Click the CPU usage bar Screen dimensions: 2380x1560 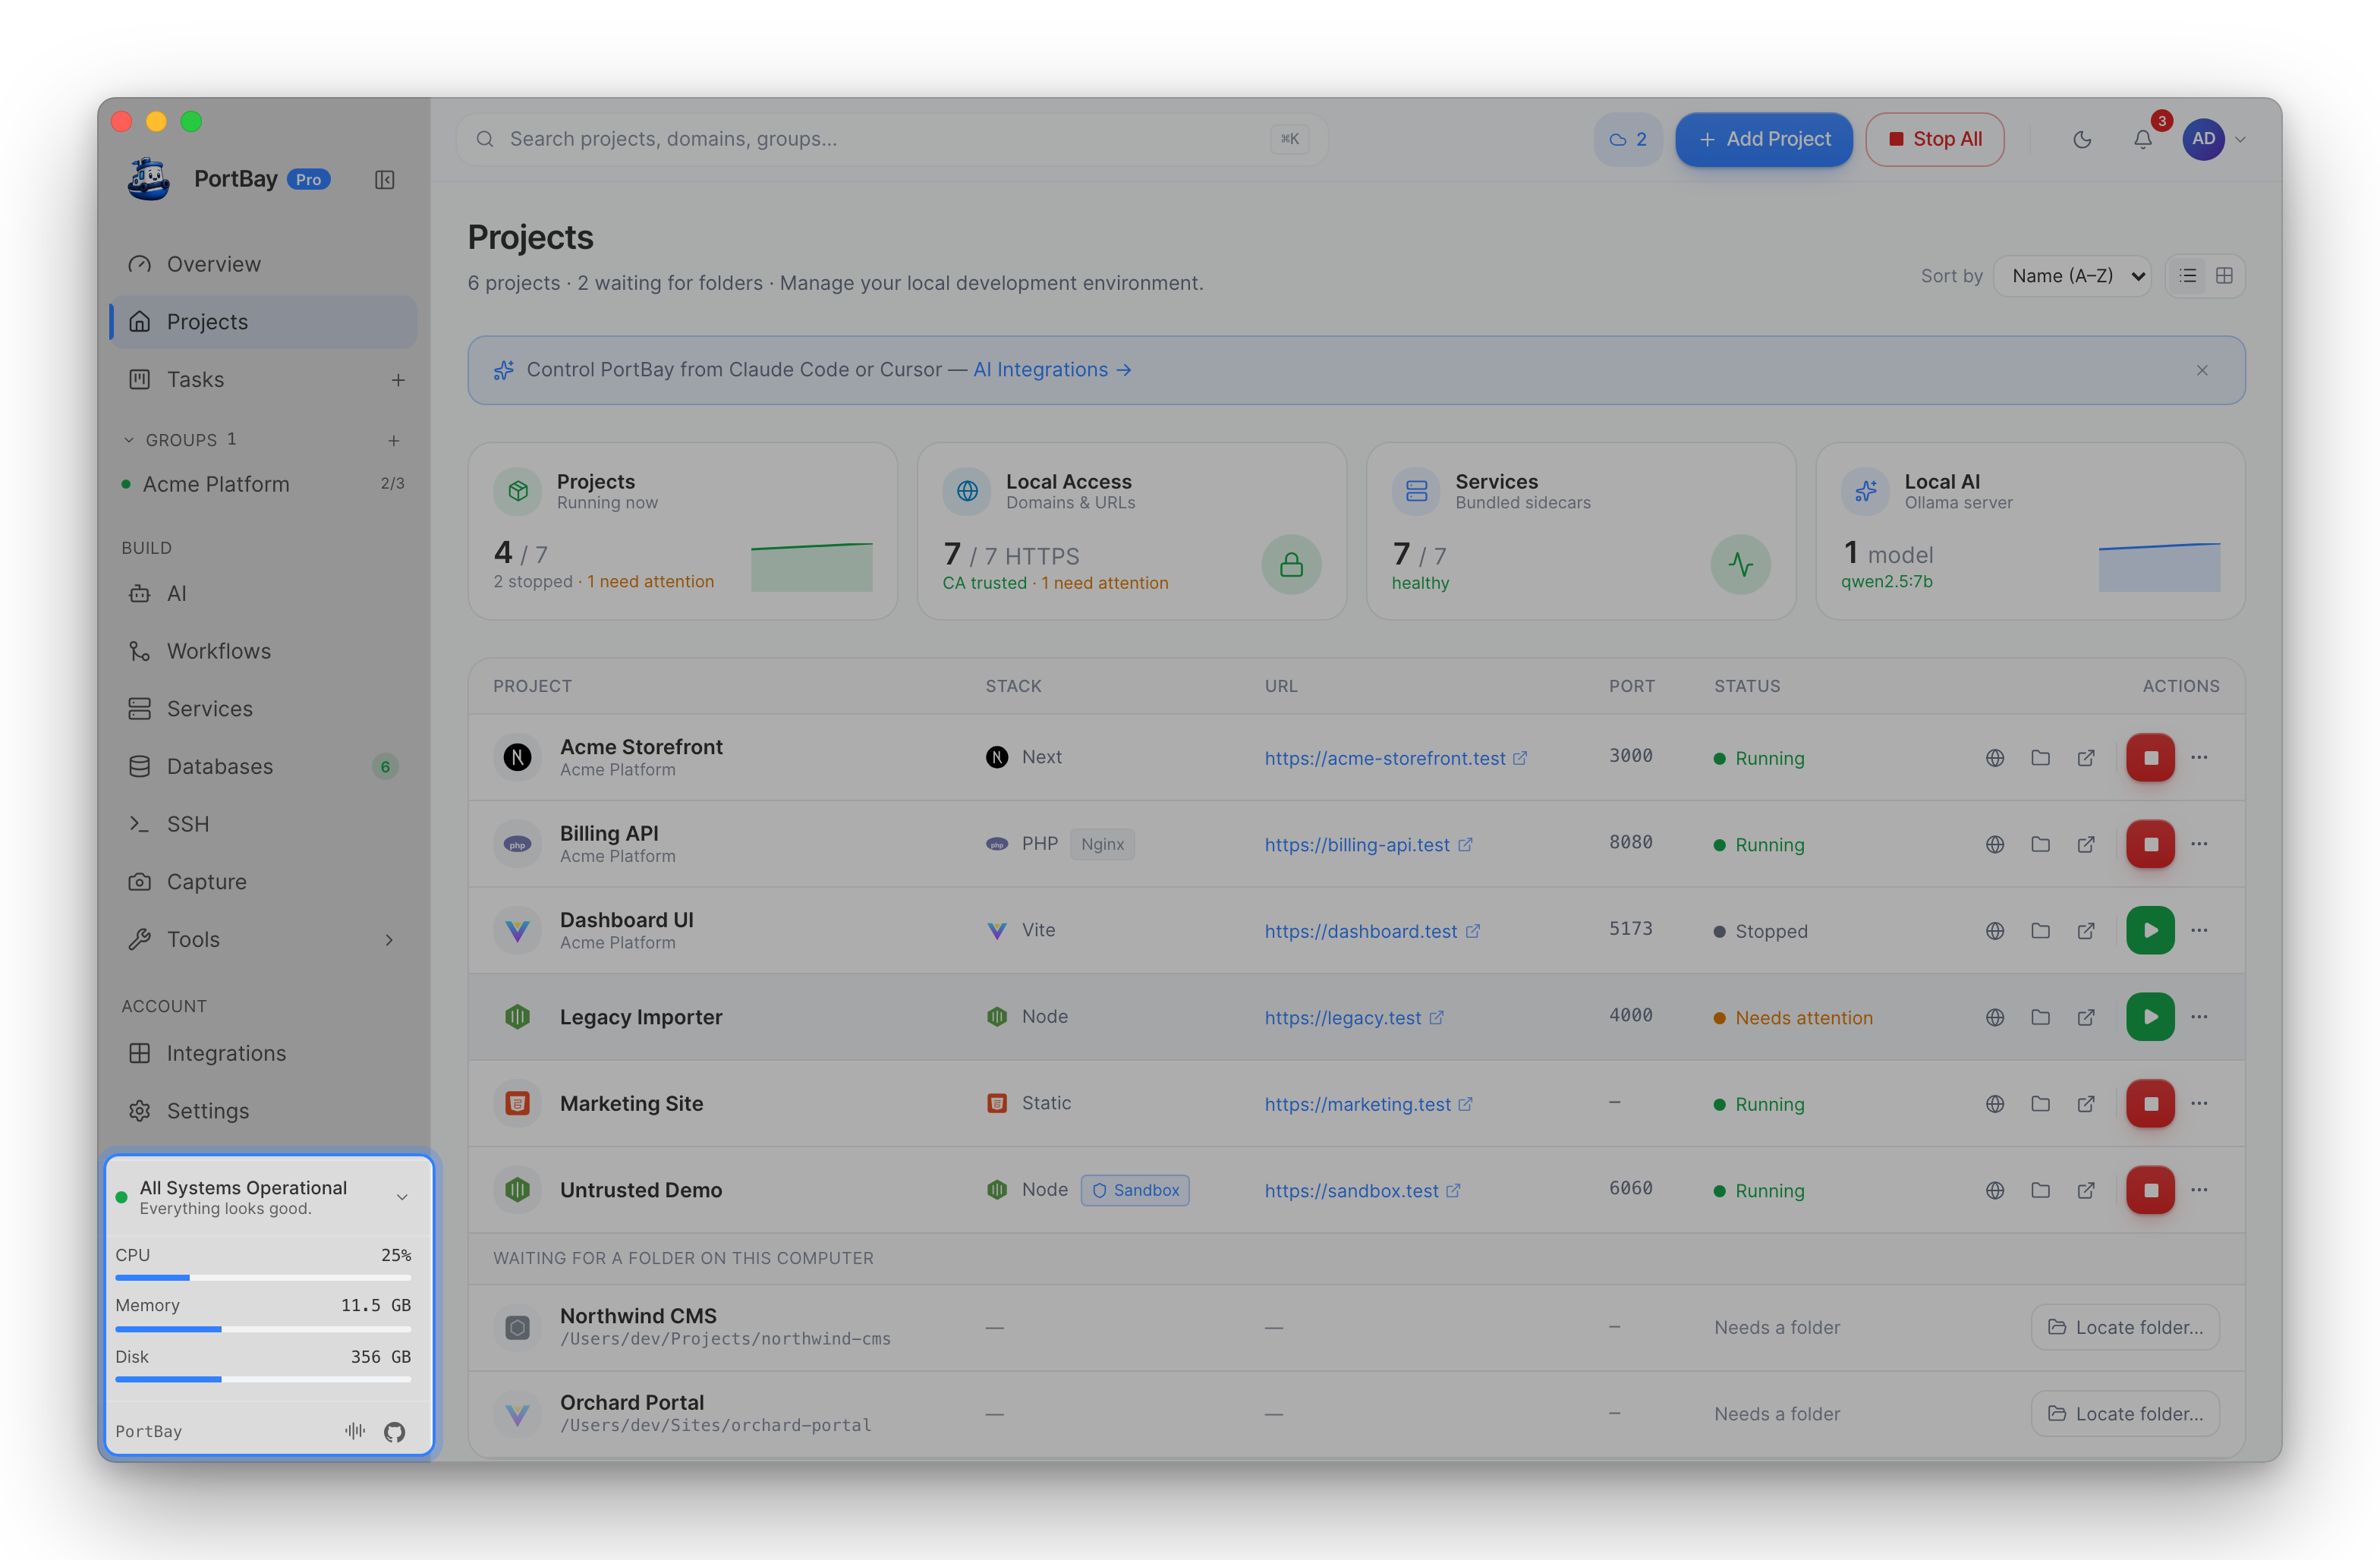coord(263,1278)
